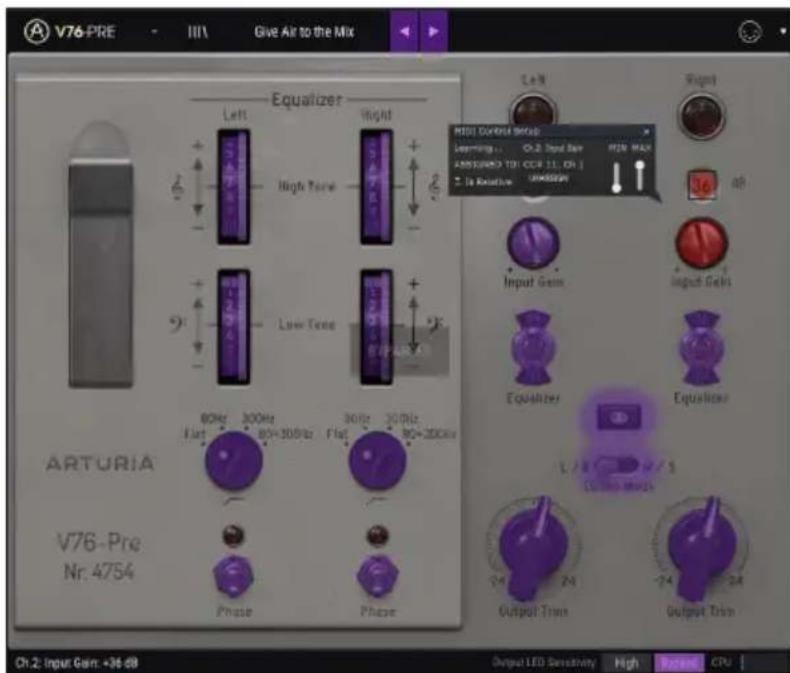The height and width of the screenshot is (673, 790).
Task: Toggle the Right channel Phase switch
Action: 377,576
